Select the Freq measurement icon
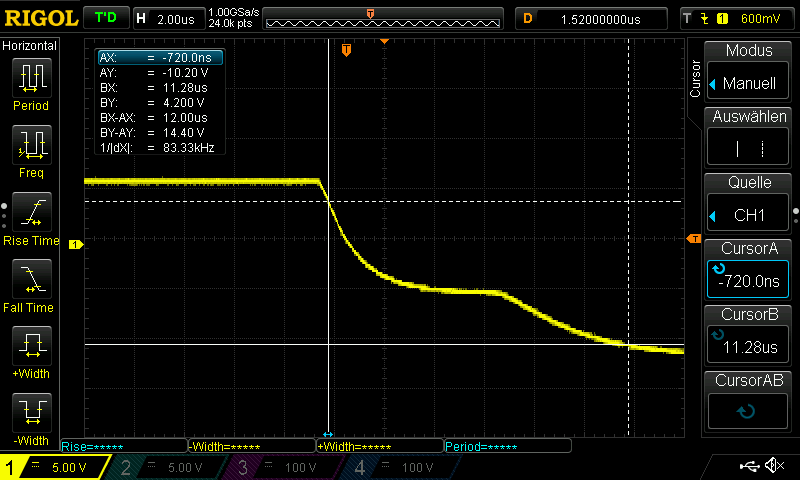This screenshot has height=480, width=800. click(x=30, y=151)
